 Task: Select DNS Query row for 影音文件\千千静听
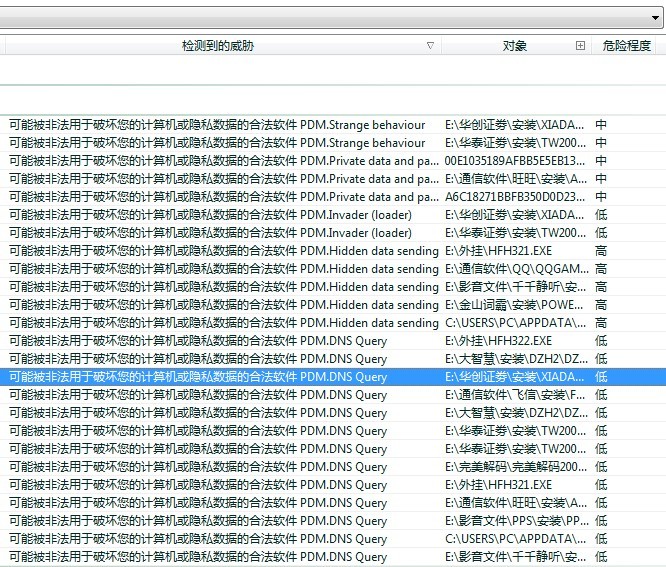pyautogui.click(x=333, y=557)
